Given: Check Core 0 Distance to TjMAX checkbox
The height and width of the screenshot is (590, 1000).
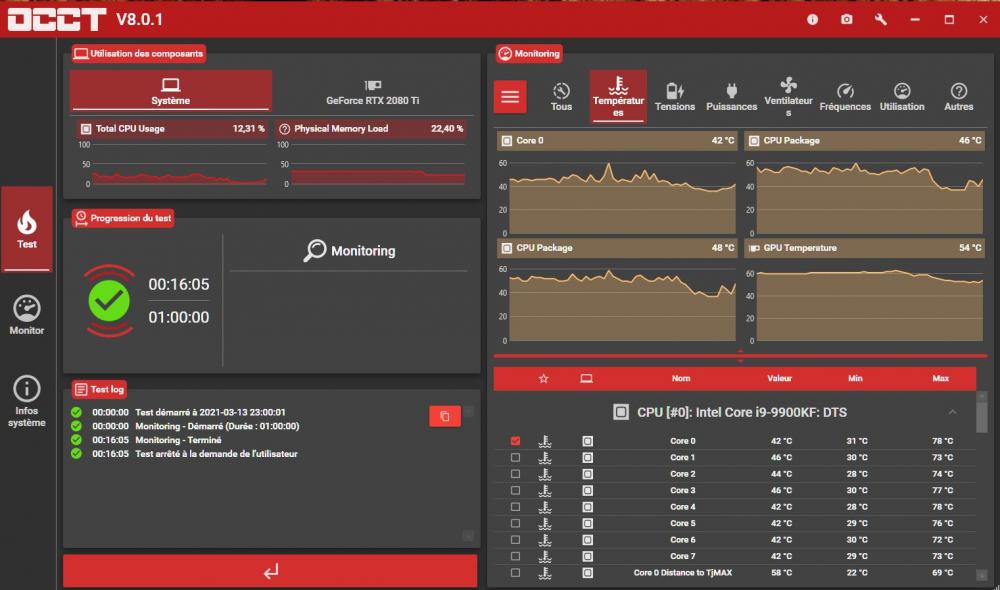Looking at the screenshot, I should pyautogui.click(x=515, y=573).
